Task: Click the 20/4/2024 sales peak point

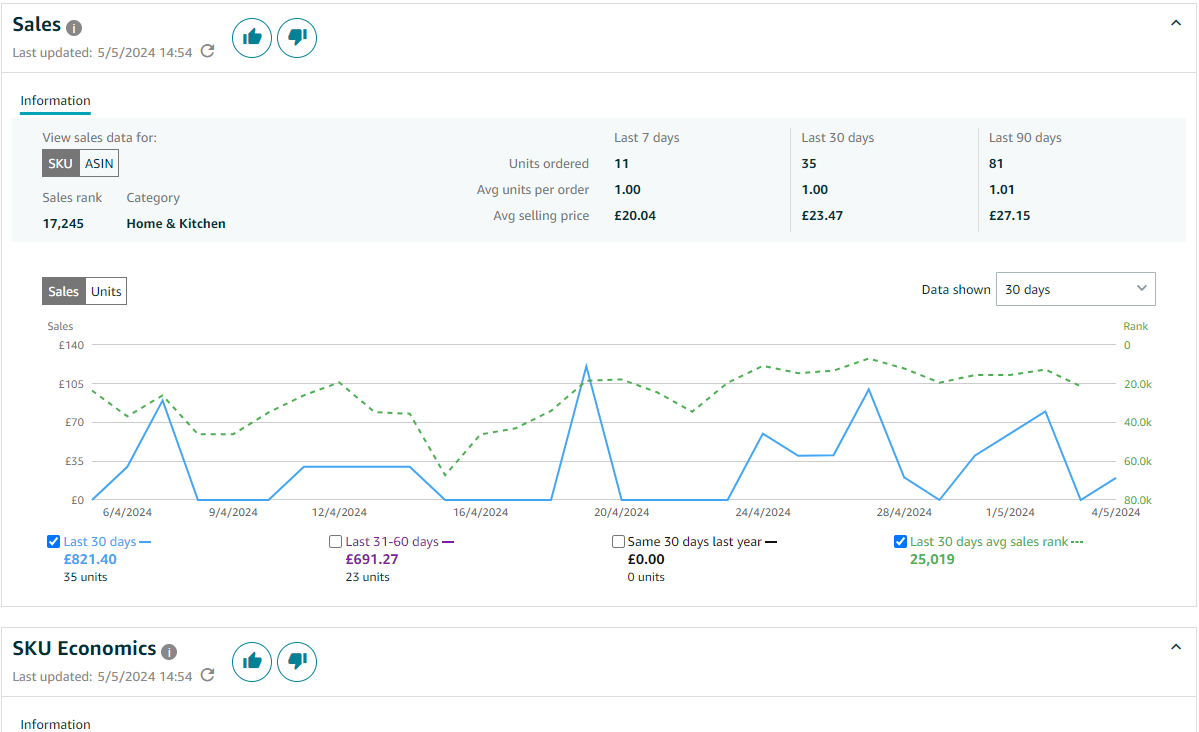Action: point(587,366)
